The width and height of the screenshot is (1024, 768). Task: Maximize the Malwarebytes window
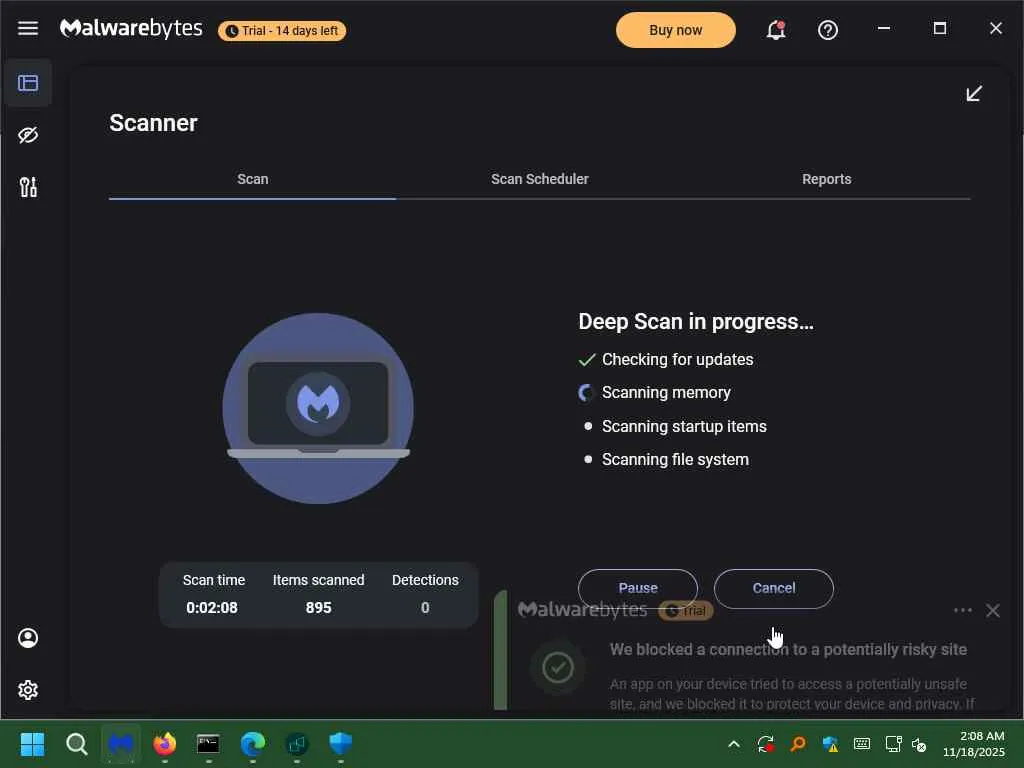(940, 28)
